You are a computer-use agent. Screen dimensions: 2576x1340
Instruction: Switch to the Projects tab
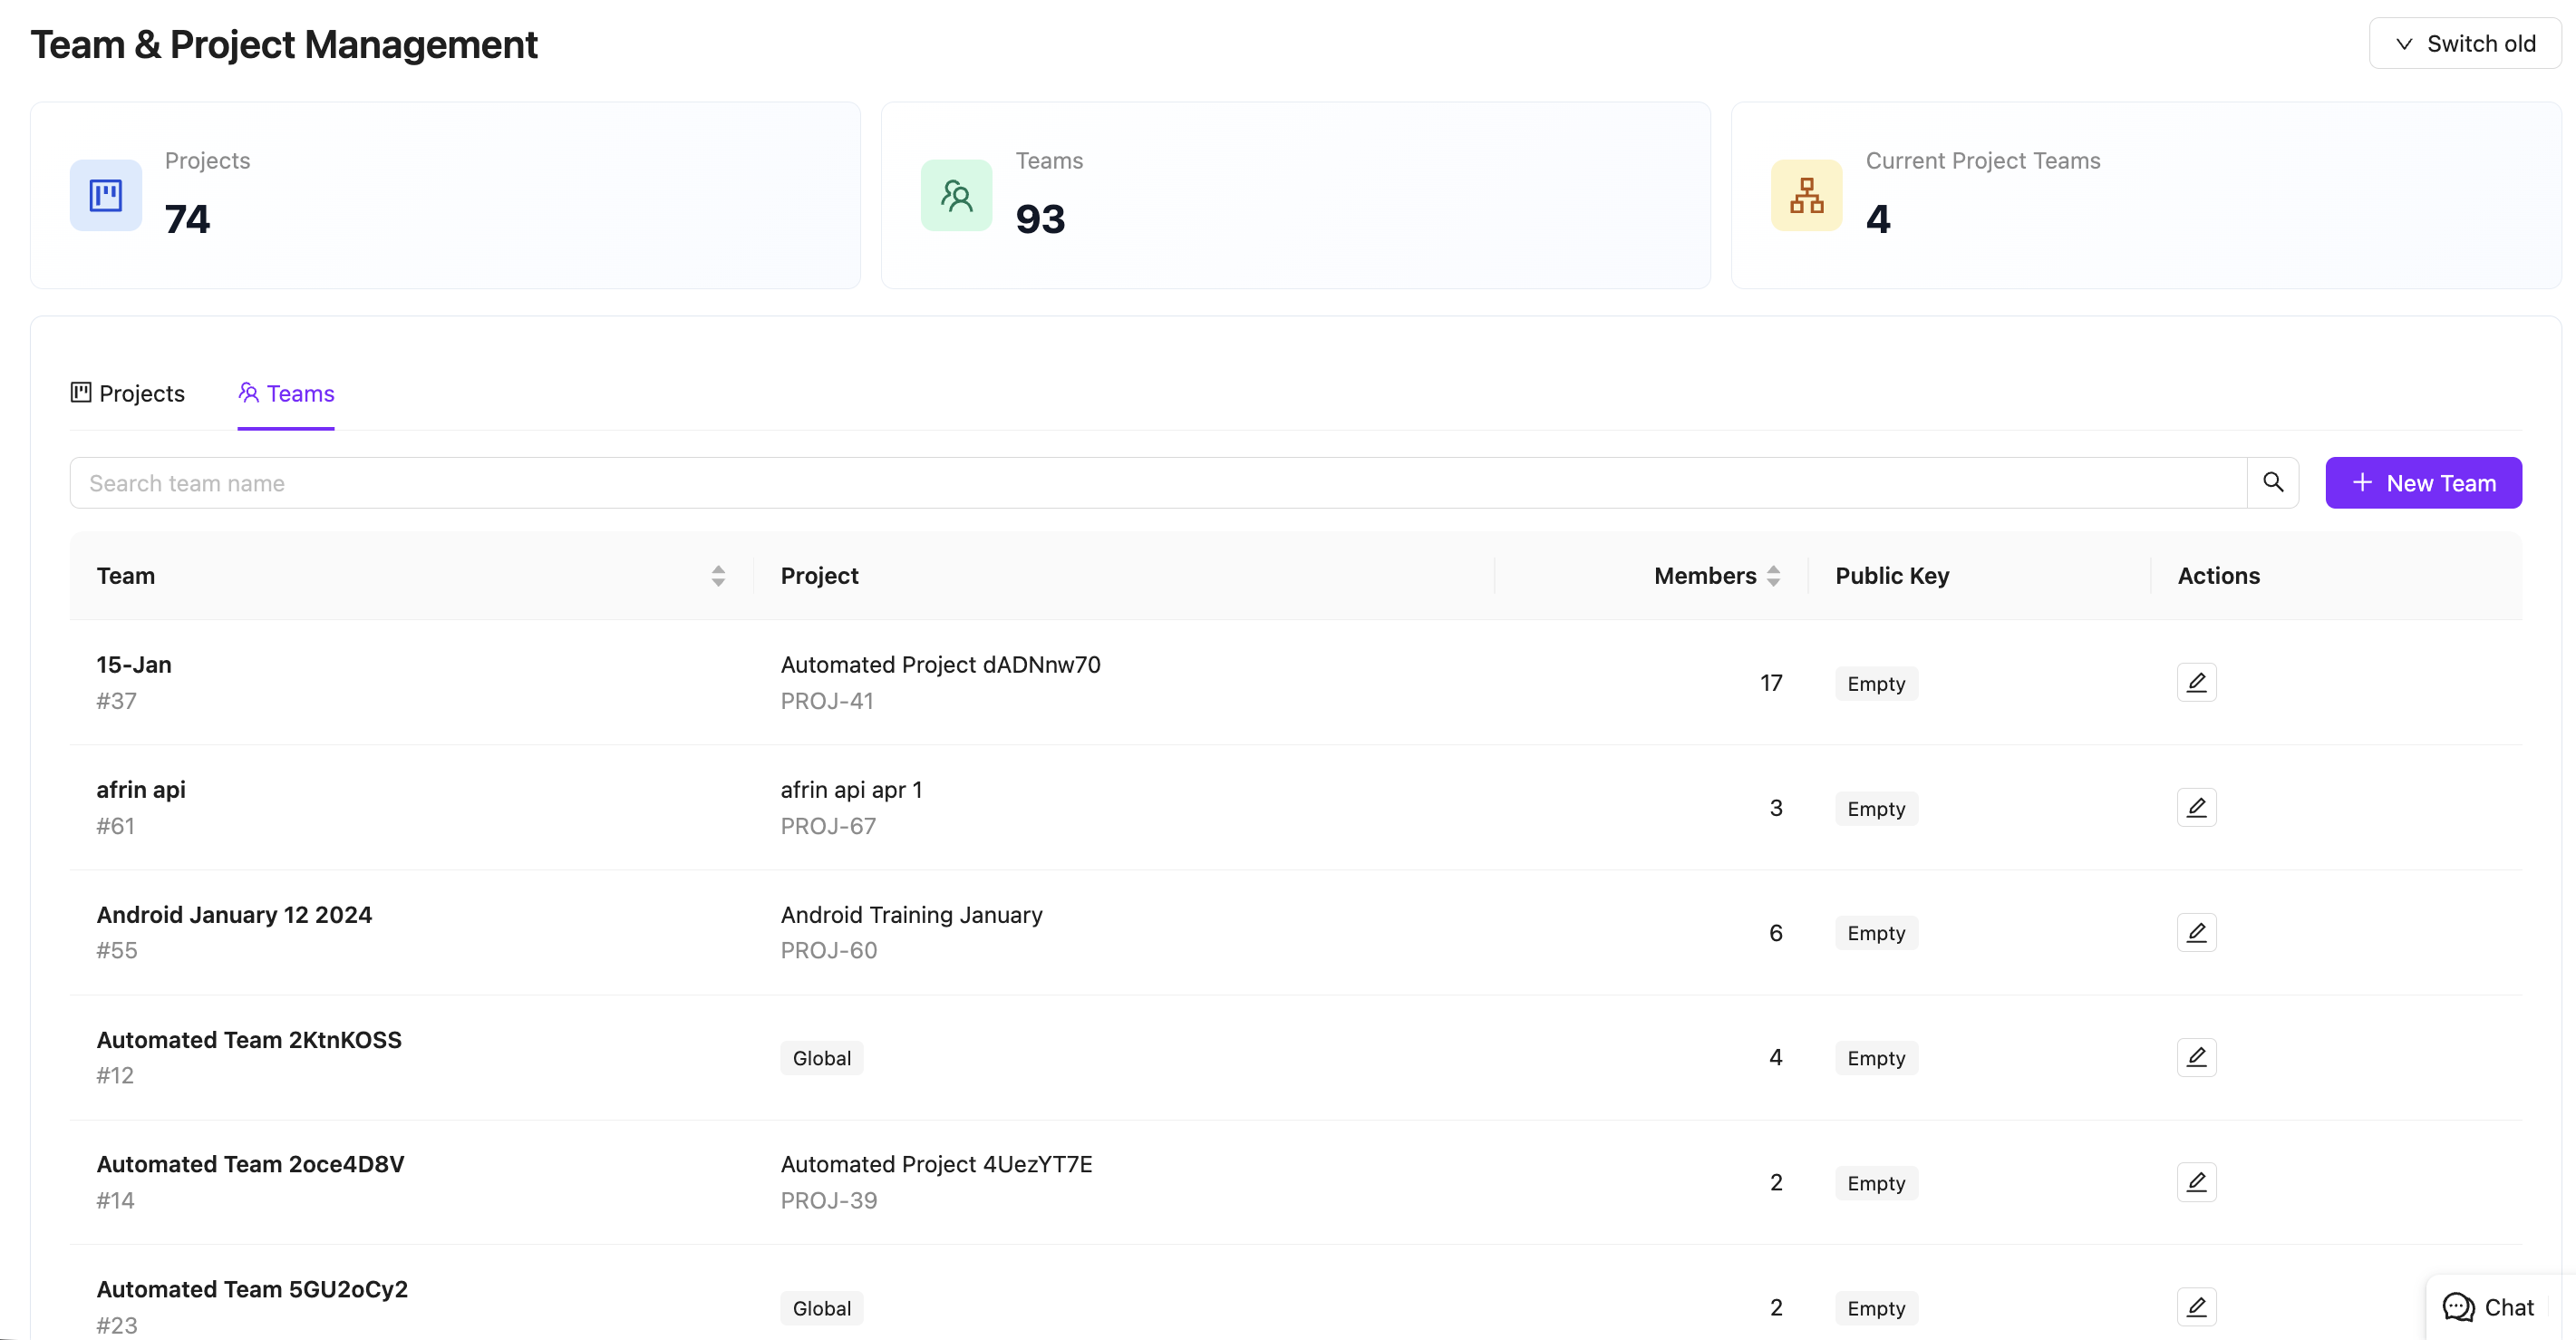128,394
